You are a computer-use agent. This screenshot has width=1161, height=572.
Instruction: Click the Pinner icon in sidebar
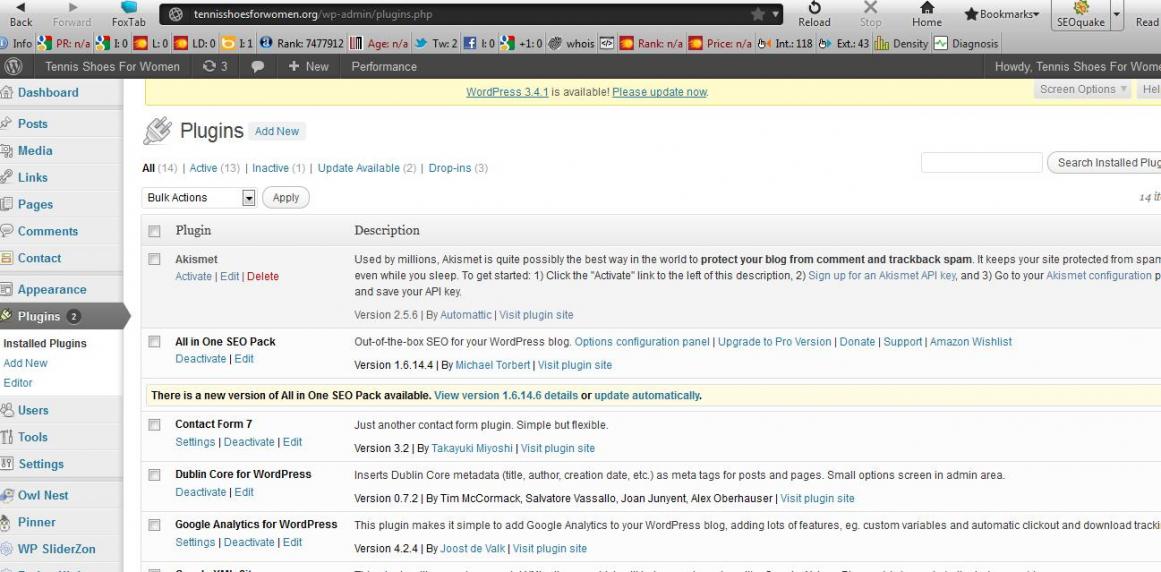pyautogui.click(x=7, y=522)
